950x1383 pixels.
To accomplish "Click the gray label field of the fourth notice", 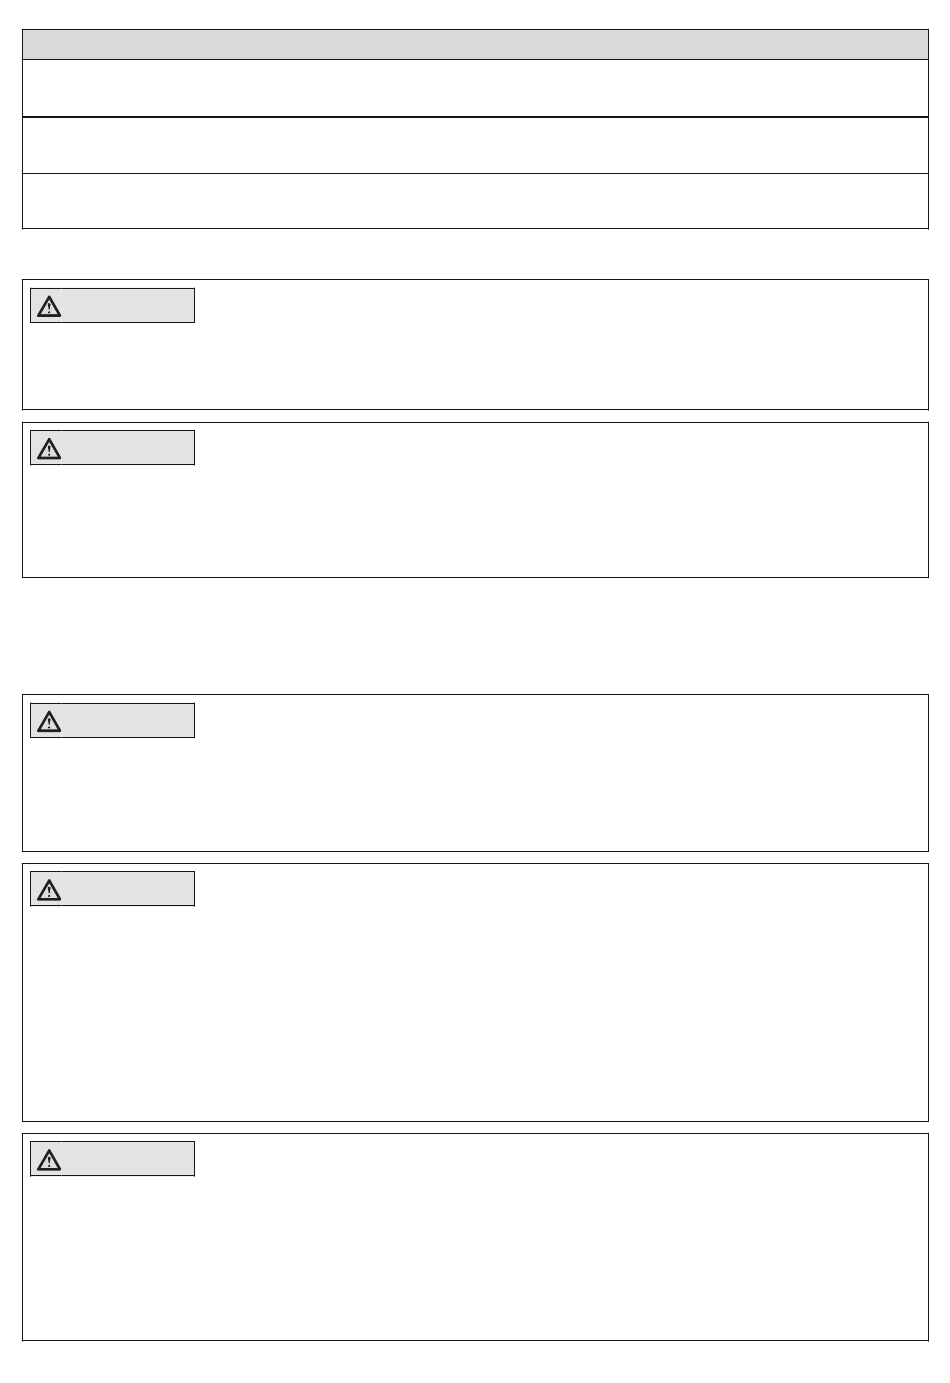I will [x=127, y=889].
